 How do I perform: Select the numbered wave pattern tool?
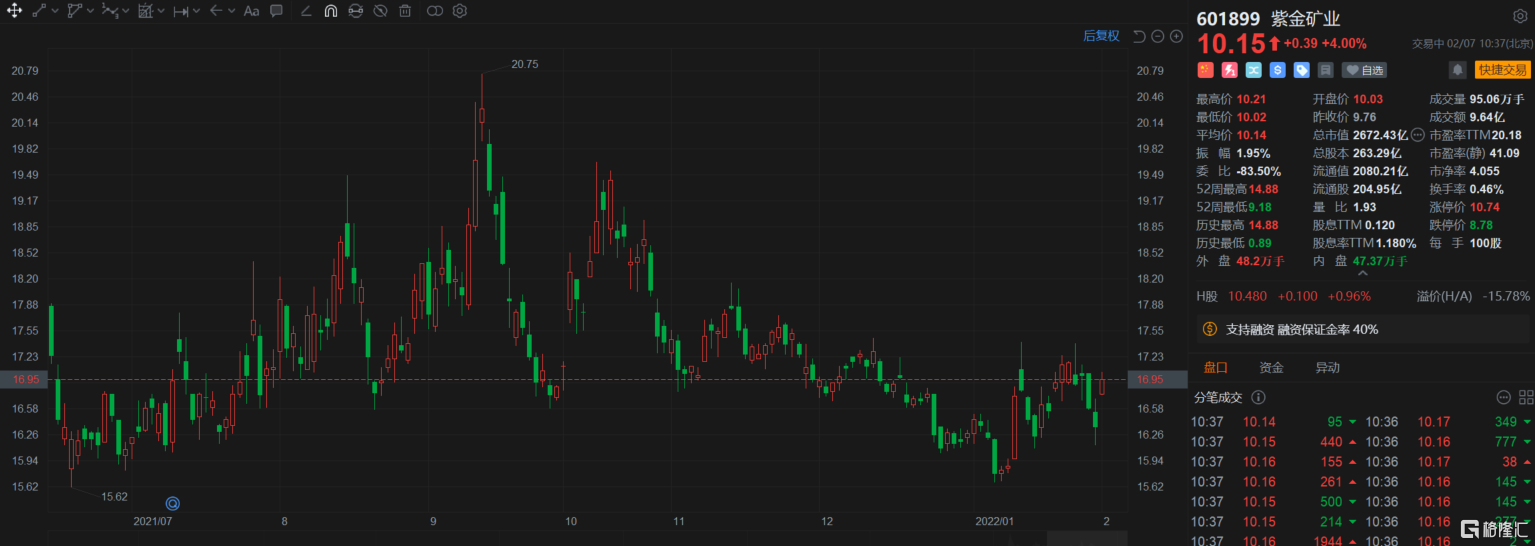coord(110,11)
